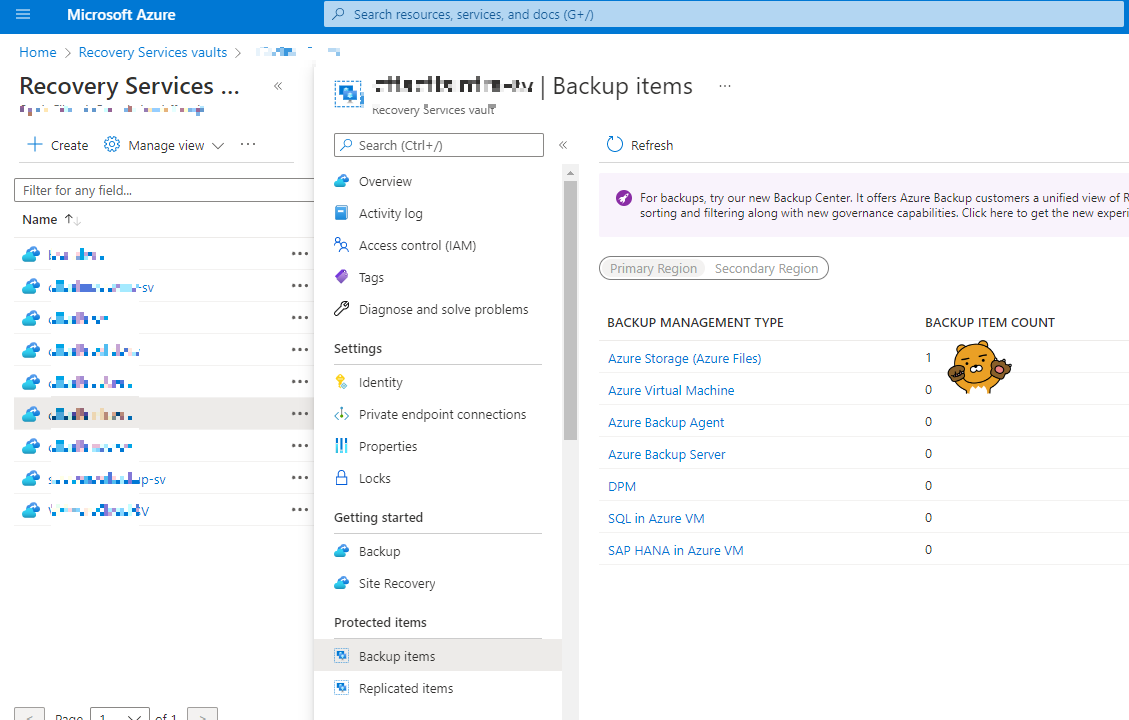The width and height of the screenshot is (1129, 720).
Task: Open context menu of the vault ending in p-sv
Action: [300, 478]
